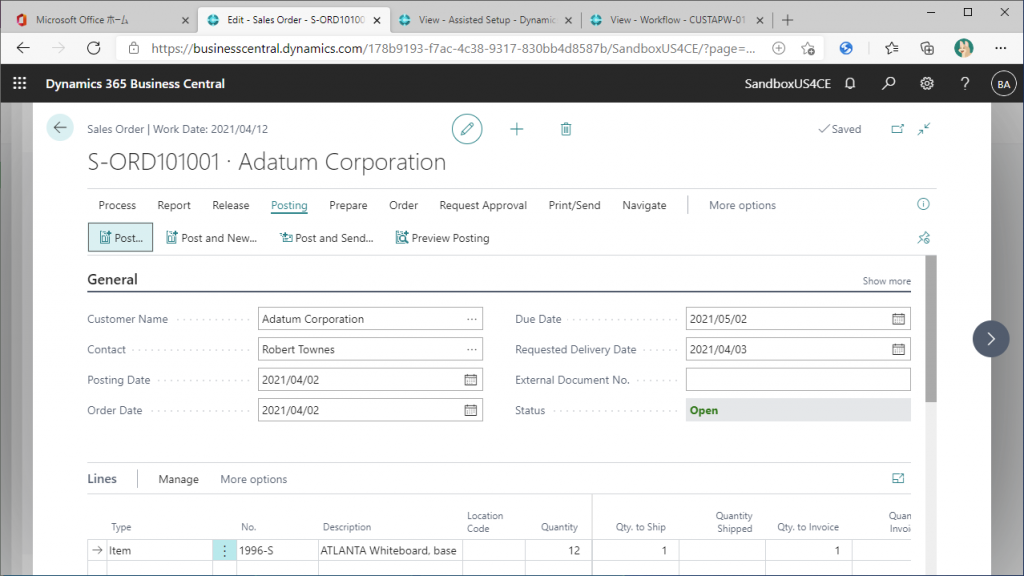
Task: Open the Posting Date calendar picker
Action: [470, 380]
